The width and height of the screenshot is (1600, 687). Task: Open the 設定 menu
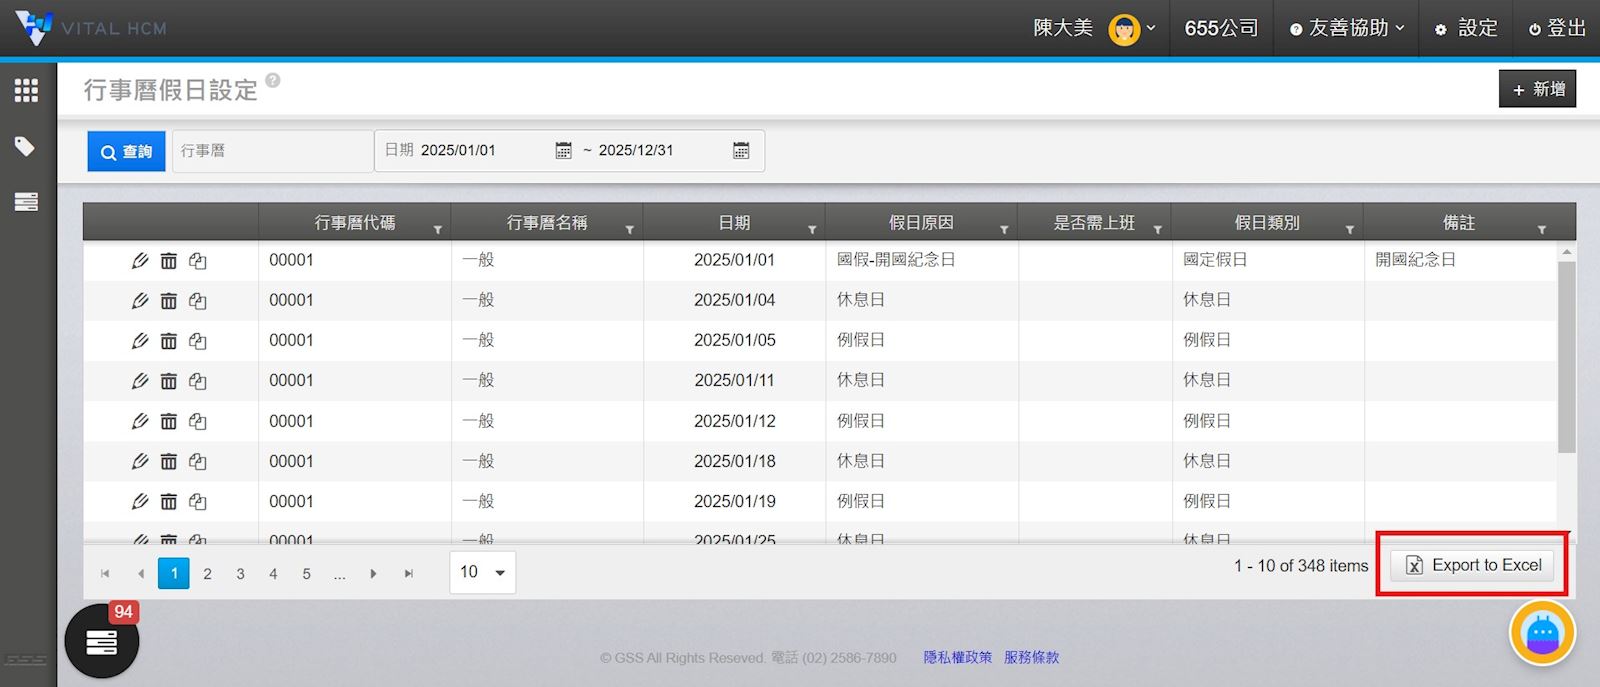1466,29
